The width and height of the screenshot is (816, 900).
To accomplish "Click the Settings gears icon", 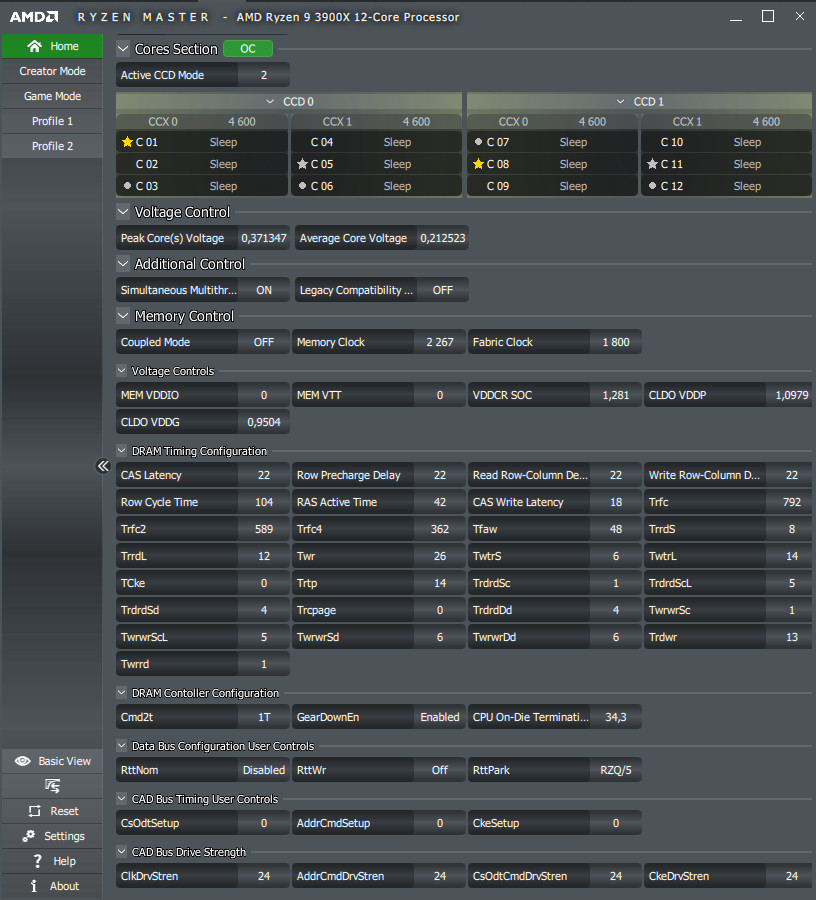I will 29,836.
